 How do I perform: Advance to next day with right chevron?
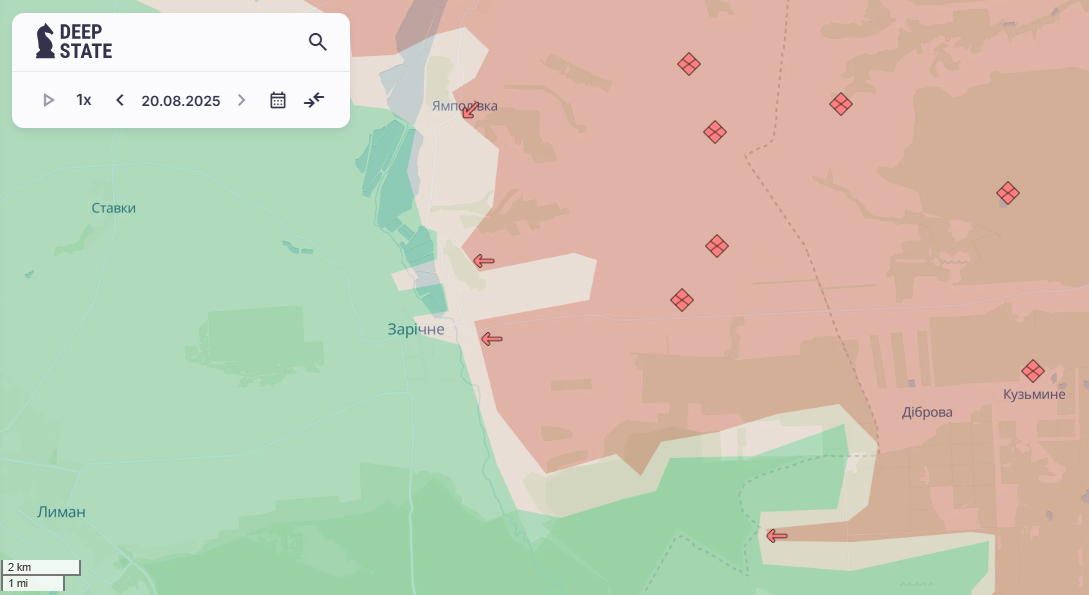[241, 100]
